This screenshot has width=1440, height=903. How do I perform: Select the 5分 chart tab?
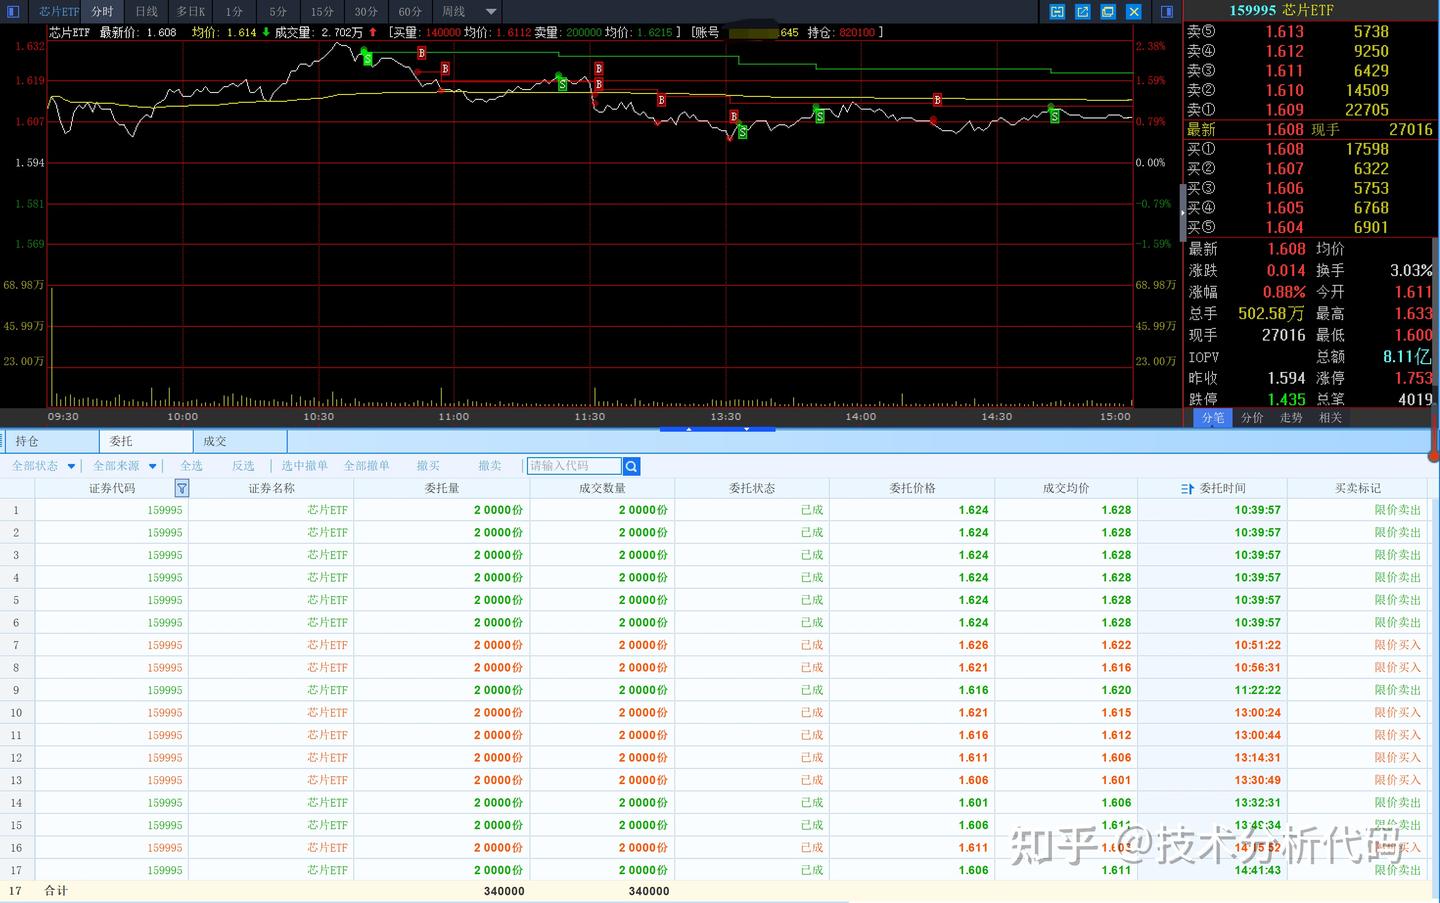278,12
